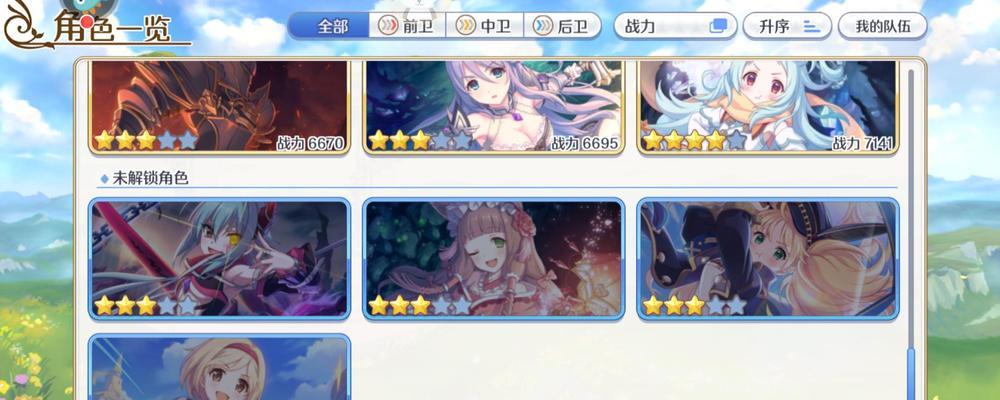The width and height of the screenshot is (1000, 400).
Task: Filter characters by 后卫 position
Action: pos(562,26)
